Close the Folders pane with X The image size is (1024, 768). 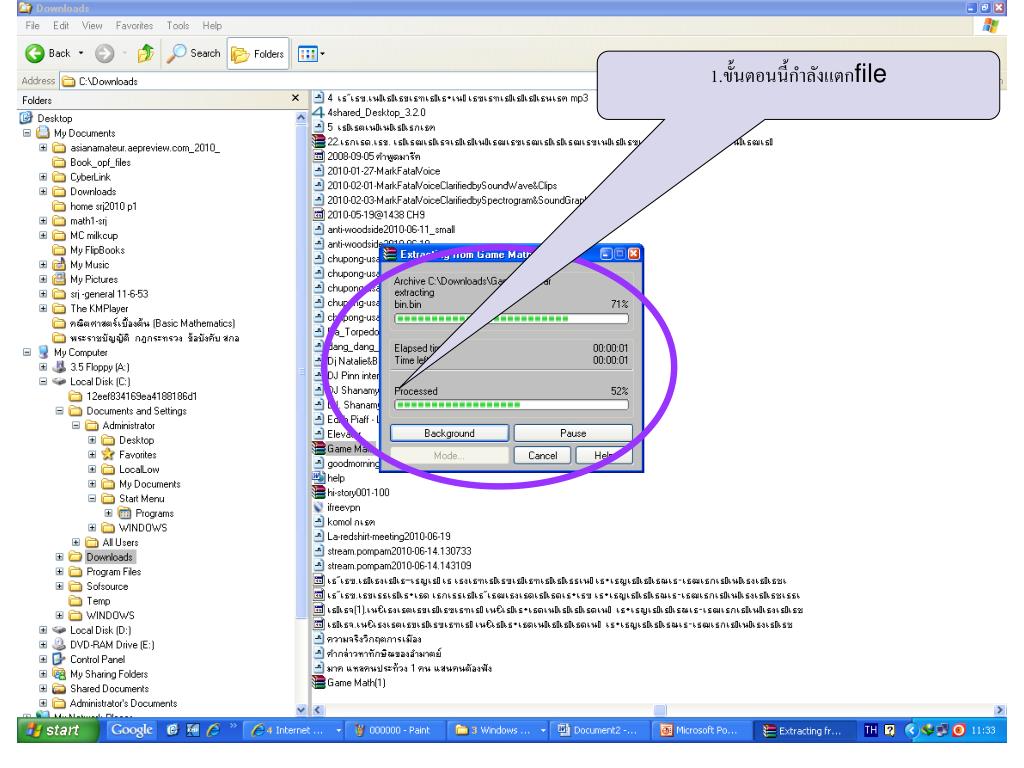tap(295, 98)
